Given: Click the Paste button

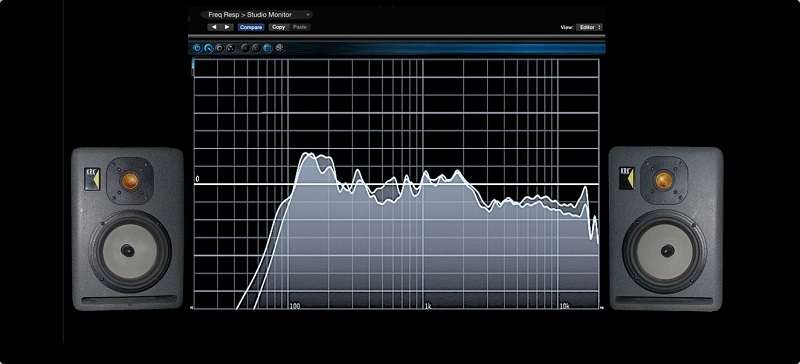Looking at the screenshot, I should point(300,27).
